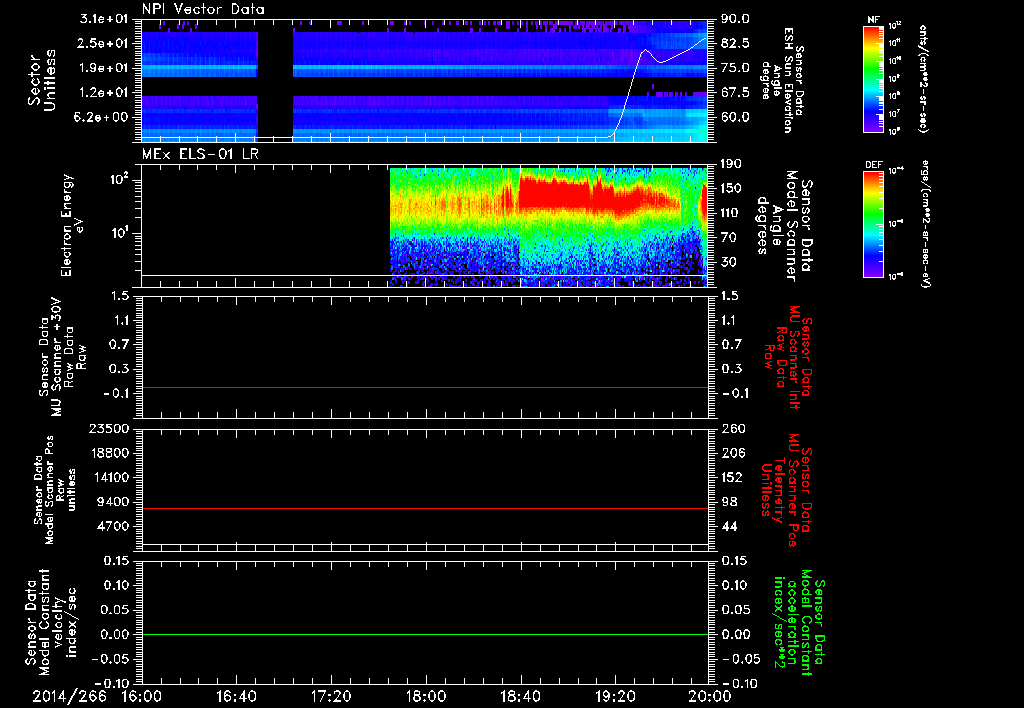Image resolution: width=1024 pixels, height=708 pixels.
Task: Click the '18:40' time axis label
Action: [520, 696]
